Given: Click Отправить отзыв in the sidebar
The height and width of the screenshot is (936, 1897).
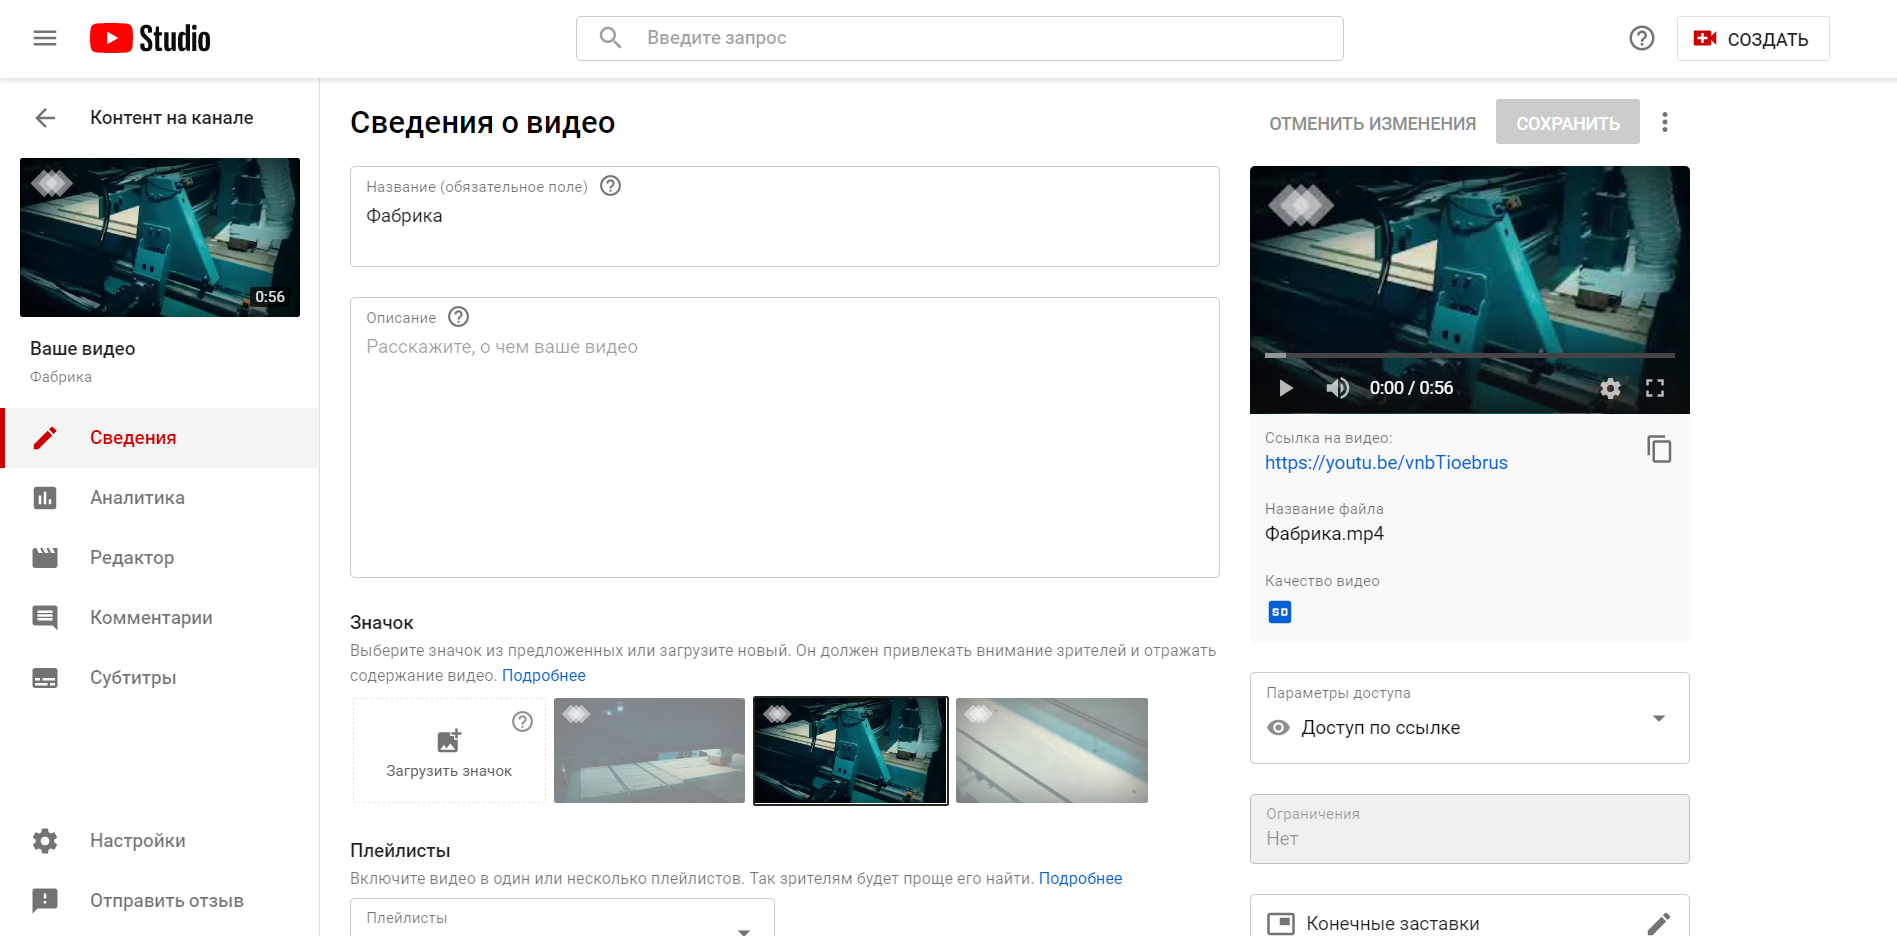Looking at the screenshot, I should click(x=160, y=901).
